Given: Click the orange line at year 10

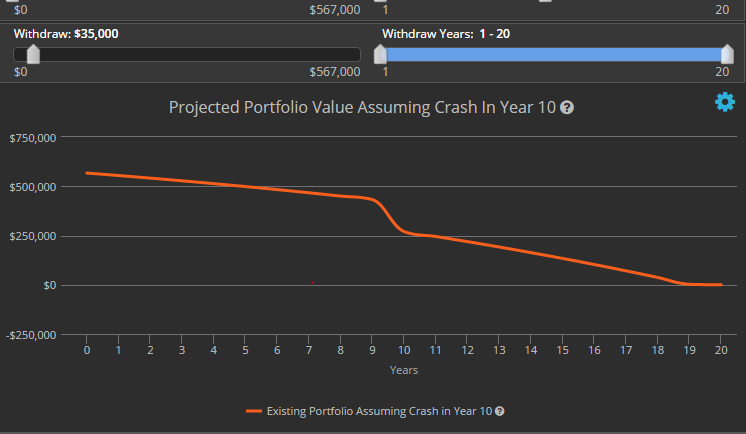Looking at the screenshot, I should click(x=403, y=230).
